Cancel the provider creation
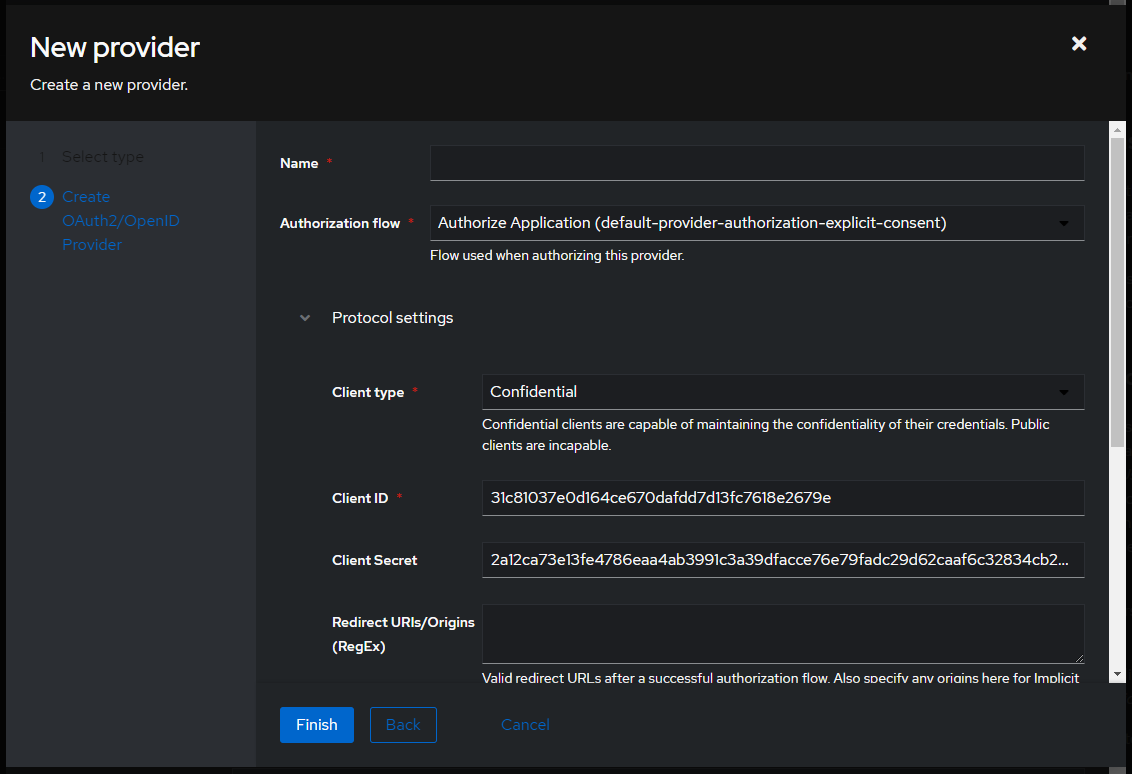This screenshot has width=1132, height=774. 525,725
